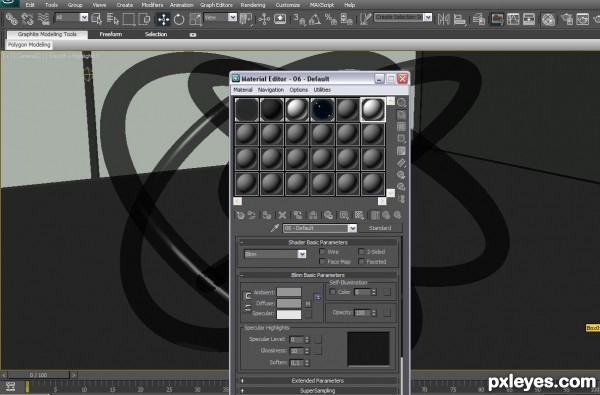Screen dimensions: 600x395
Task: Click Material/Map Navigator icon
Action: 401,199
